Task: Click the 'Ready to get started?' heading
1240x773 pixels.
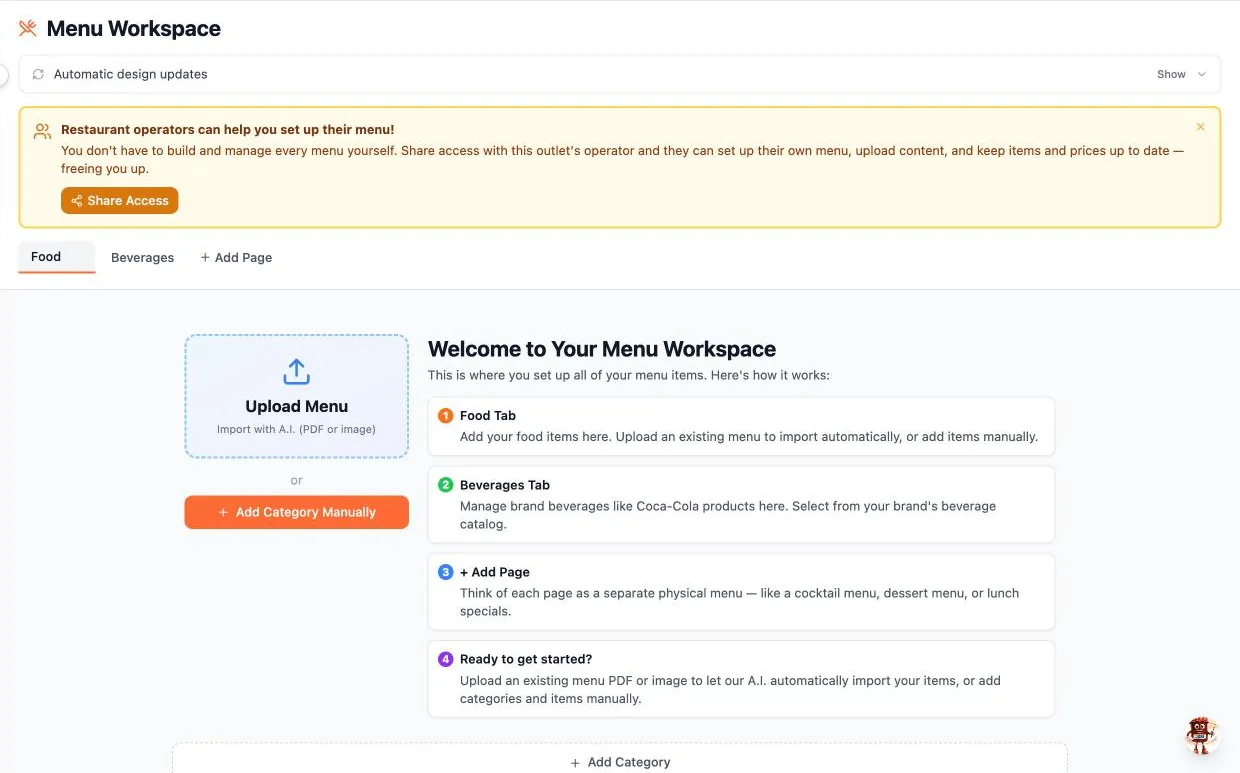Action: coord(526,659)
